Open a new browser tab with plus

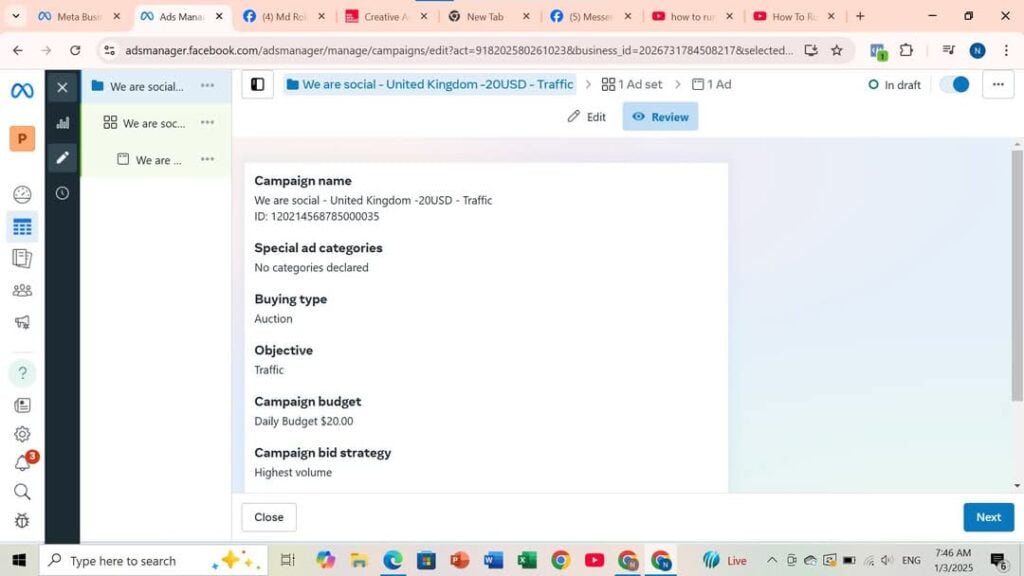tap(860, 16)
